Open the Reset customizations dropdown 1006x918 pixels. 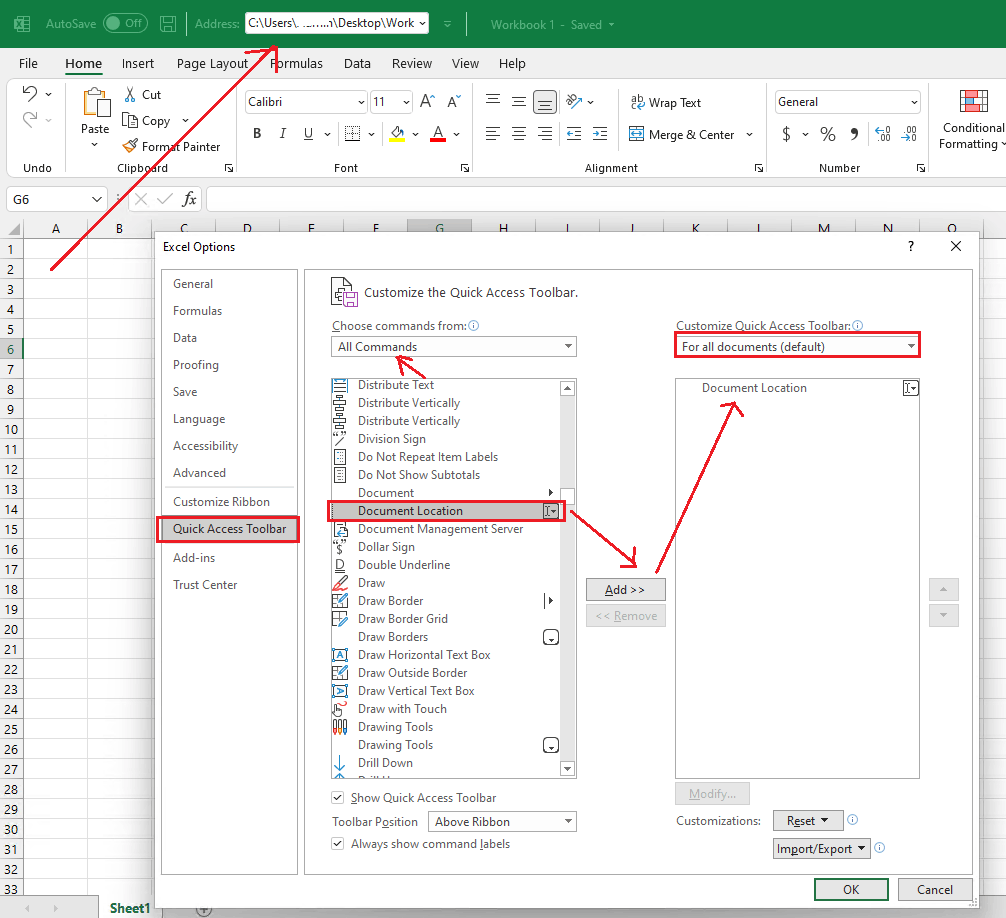tap(808, 820)
